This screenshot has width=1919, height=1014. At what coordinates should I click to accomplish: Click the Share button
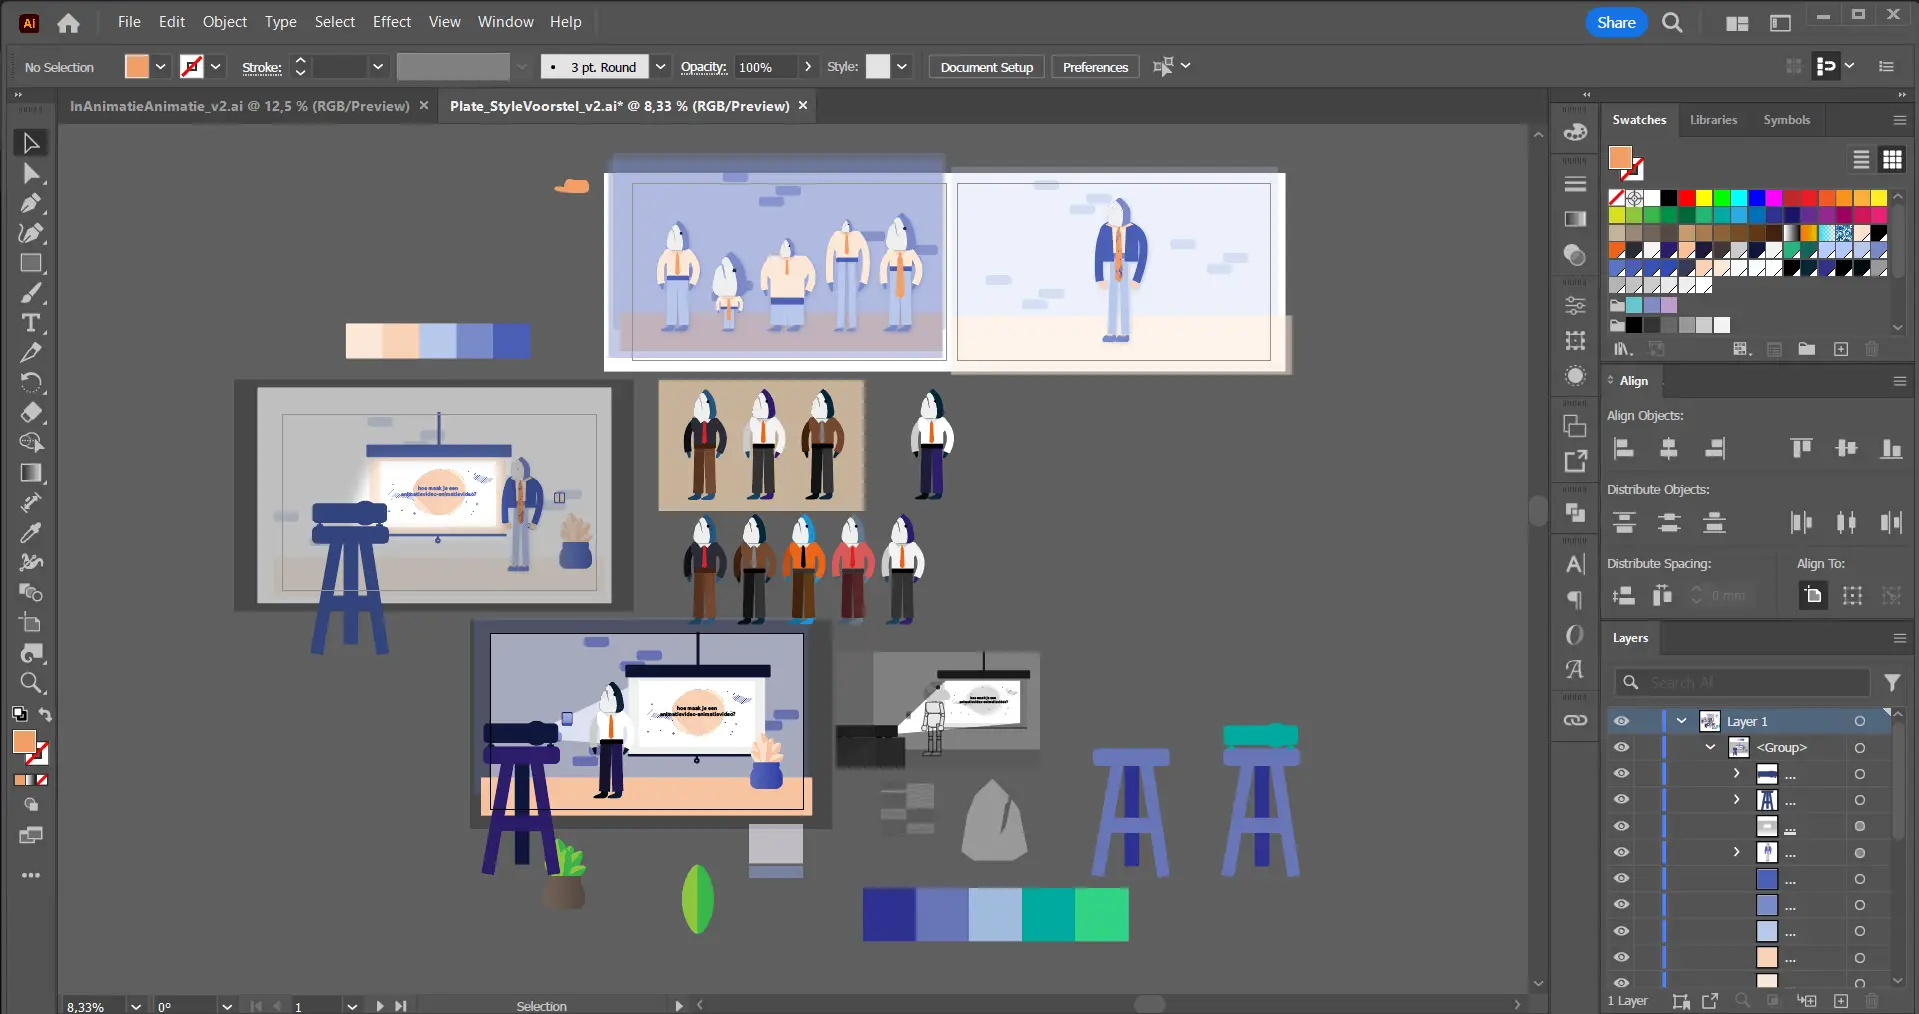click(x=1615, y=22)
